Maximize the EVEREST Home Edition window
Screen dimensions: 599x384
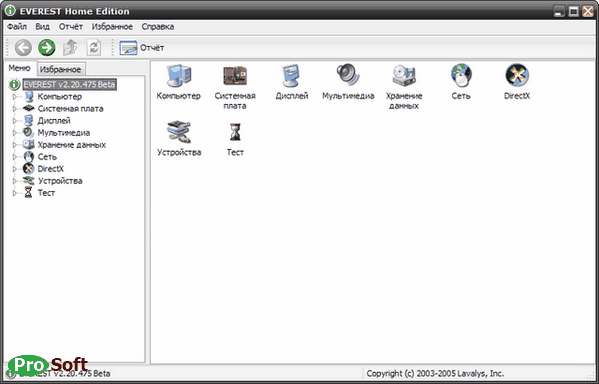(573, 11)
